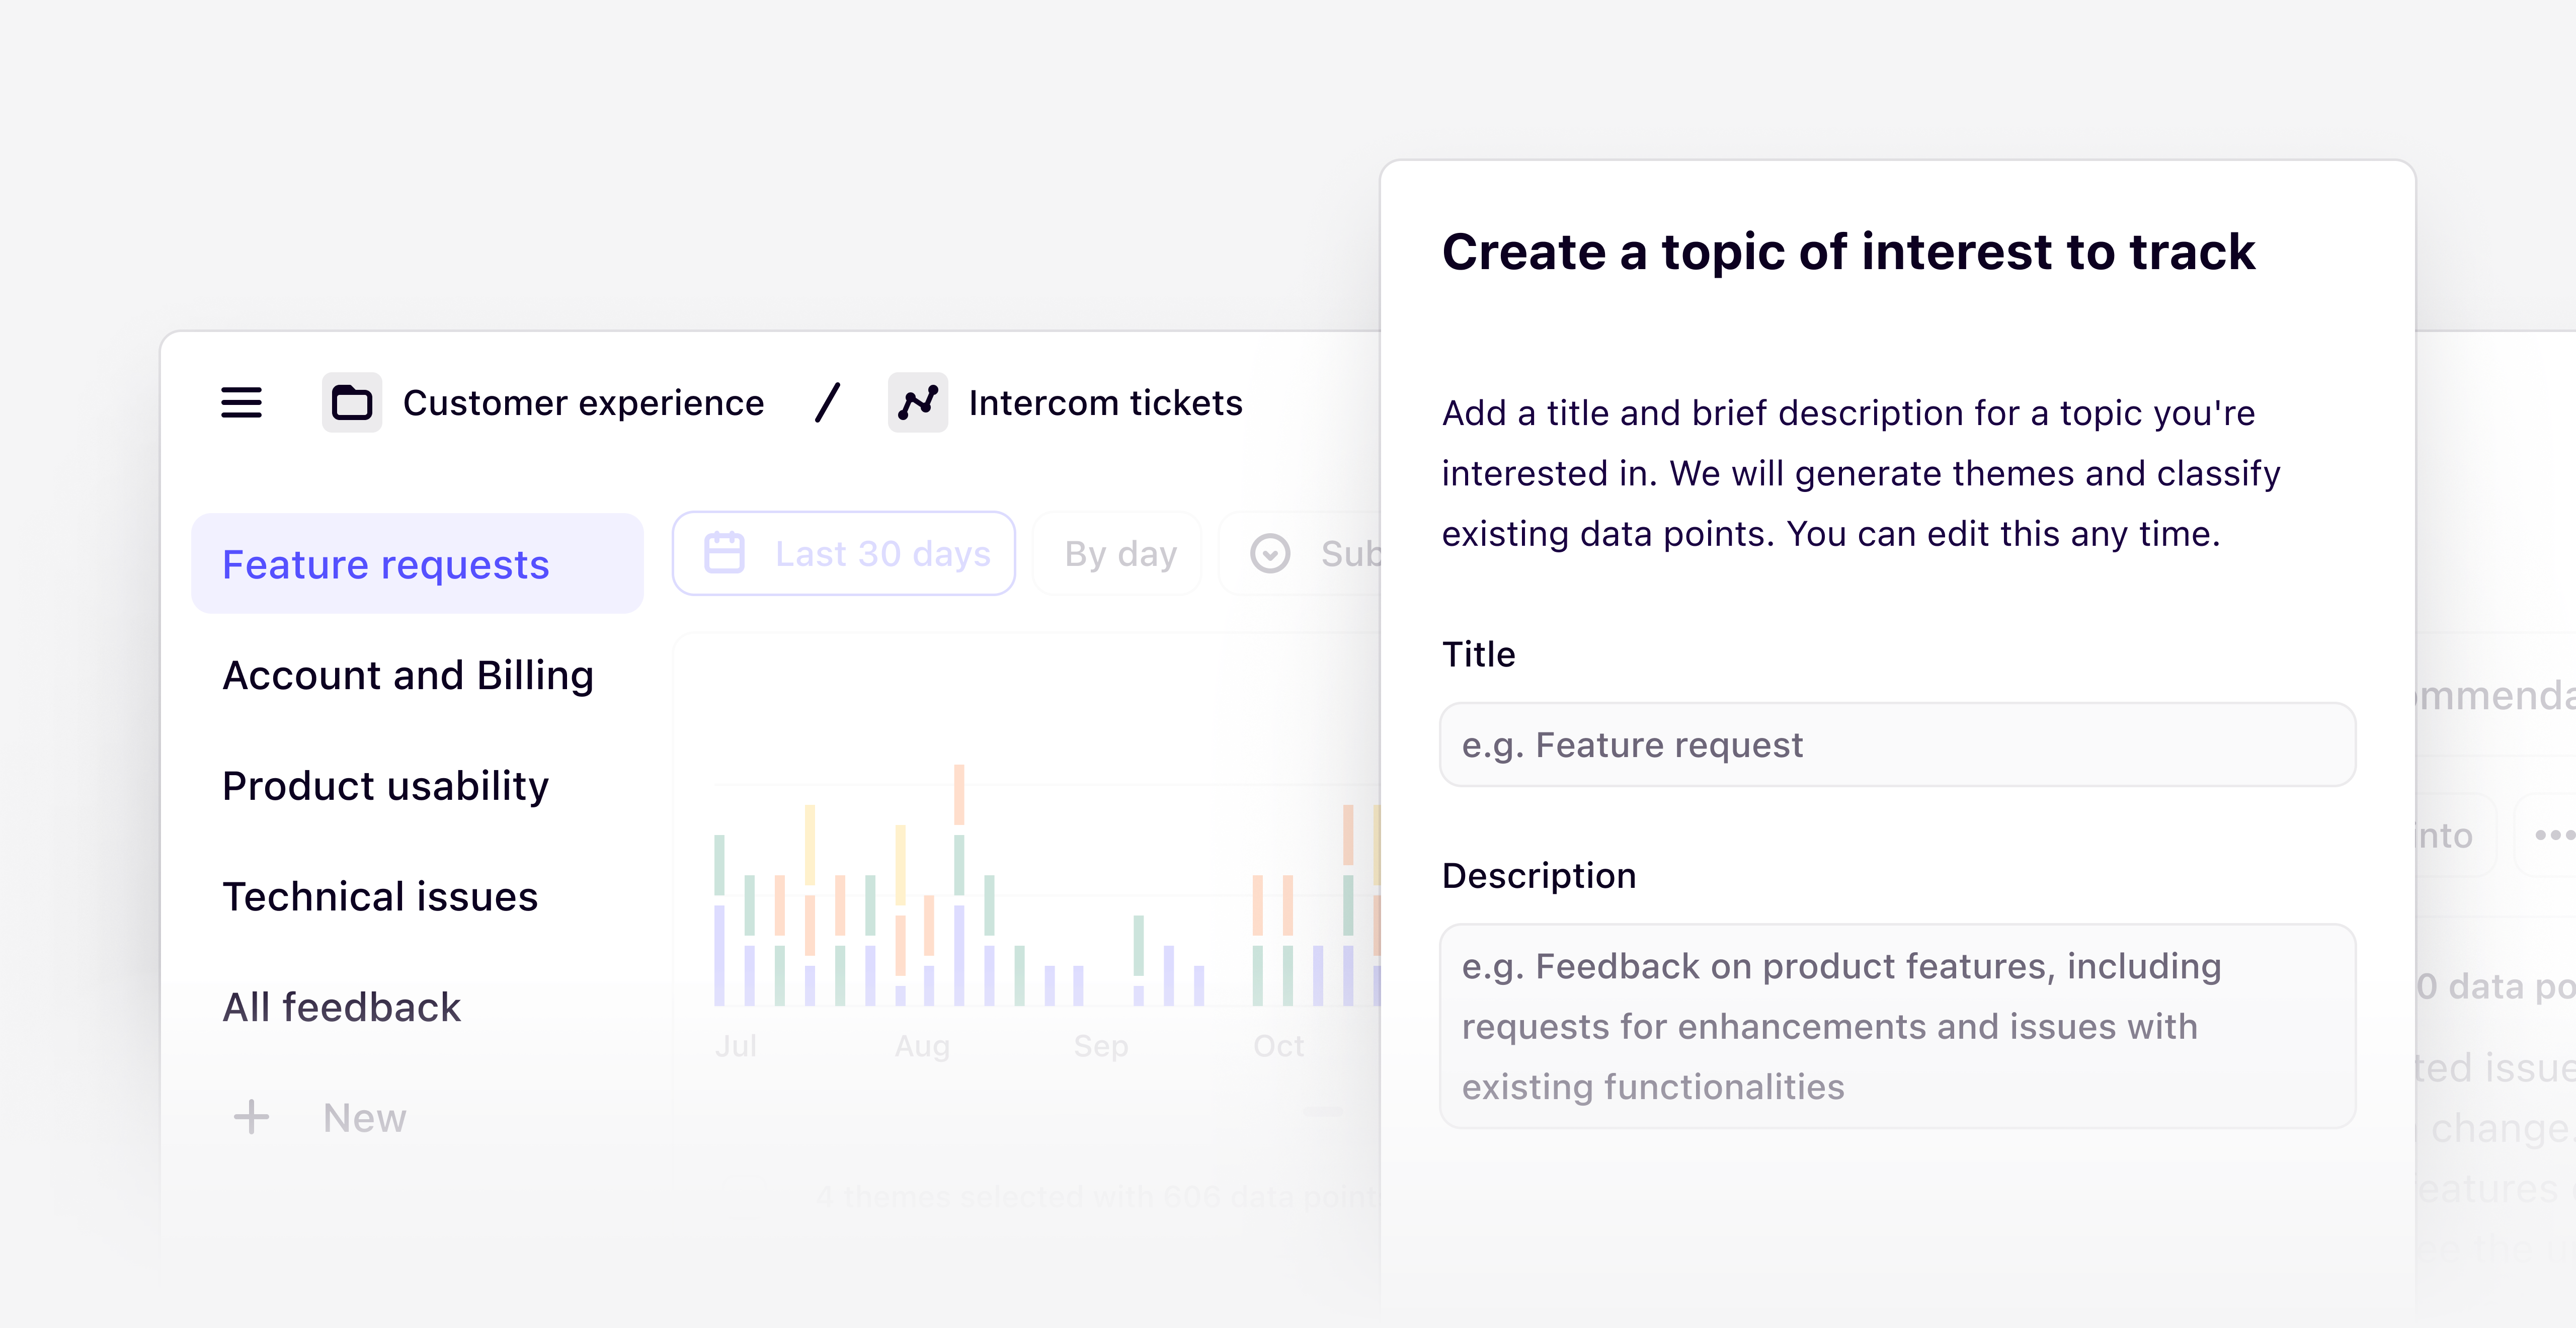This screenshot has height=1328, width=2576.
Task: Click the Title input field in the modal
Action: tap(1897, 744)
